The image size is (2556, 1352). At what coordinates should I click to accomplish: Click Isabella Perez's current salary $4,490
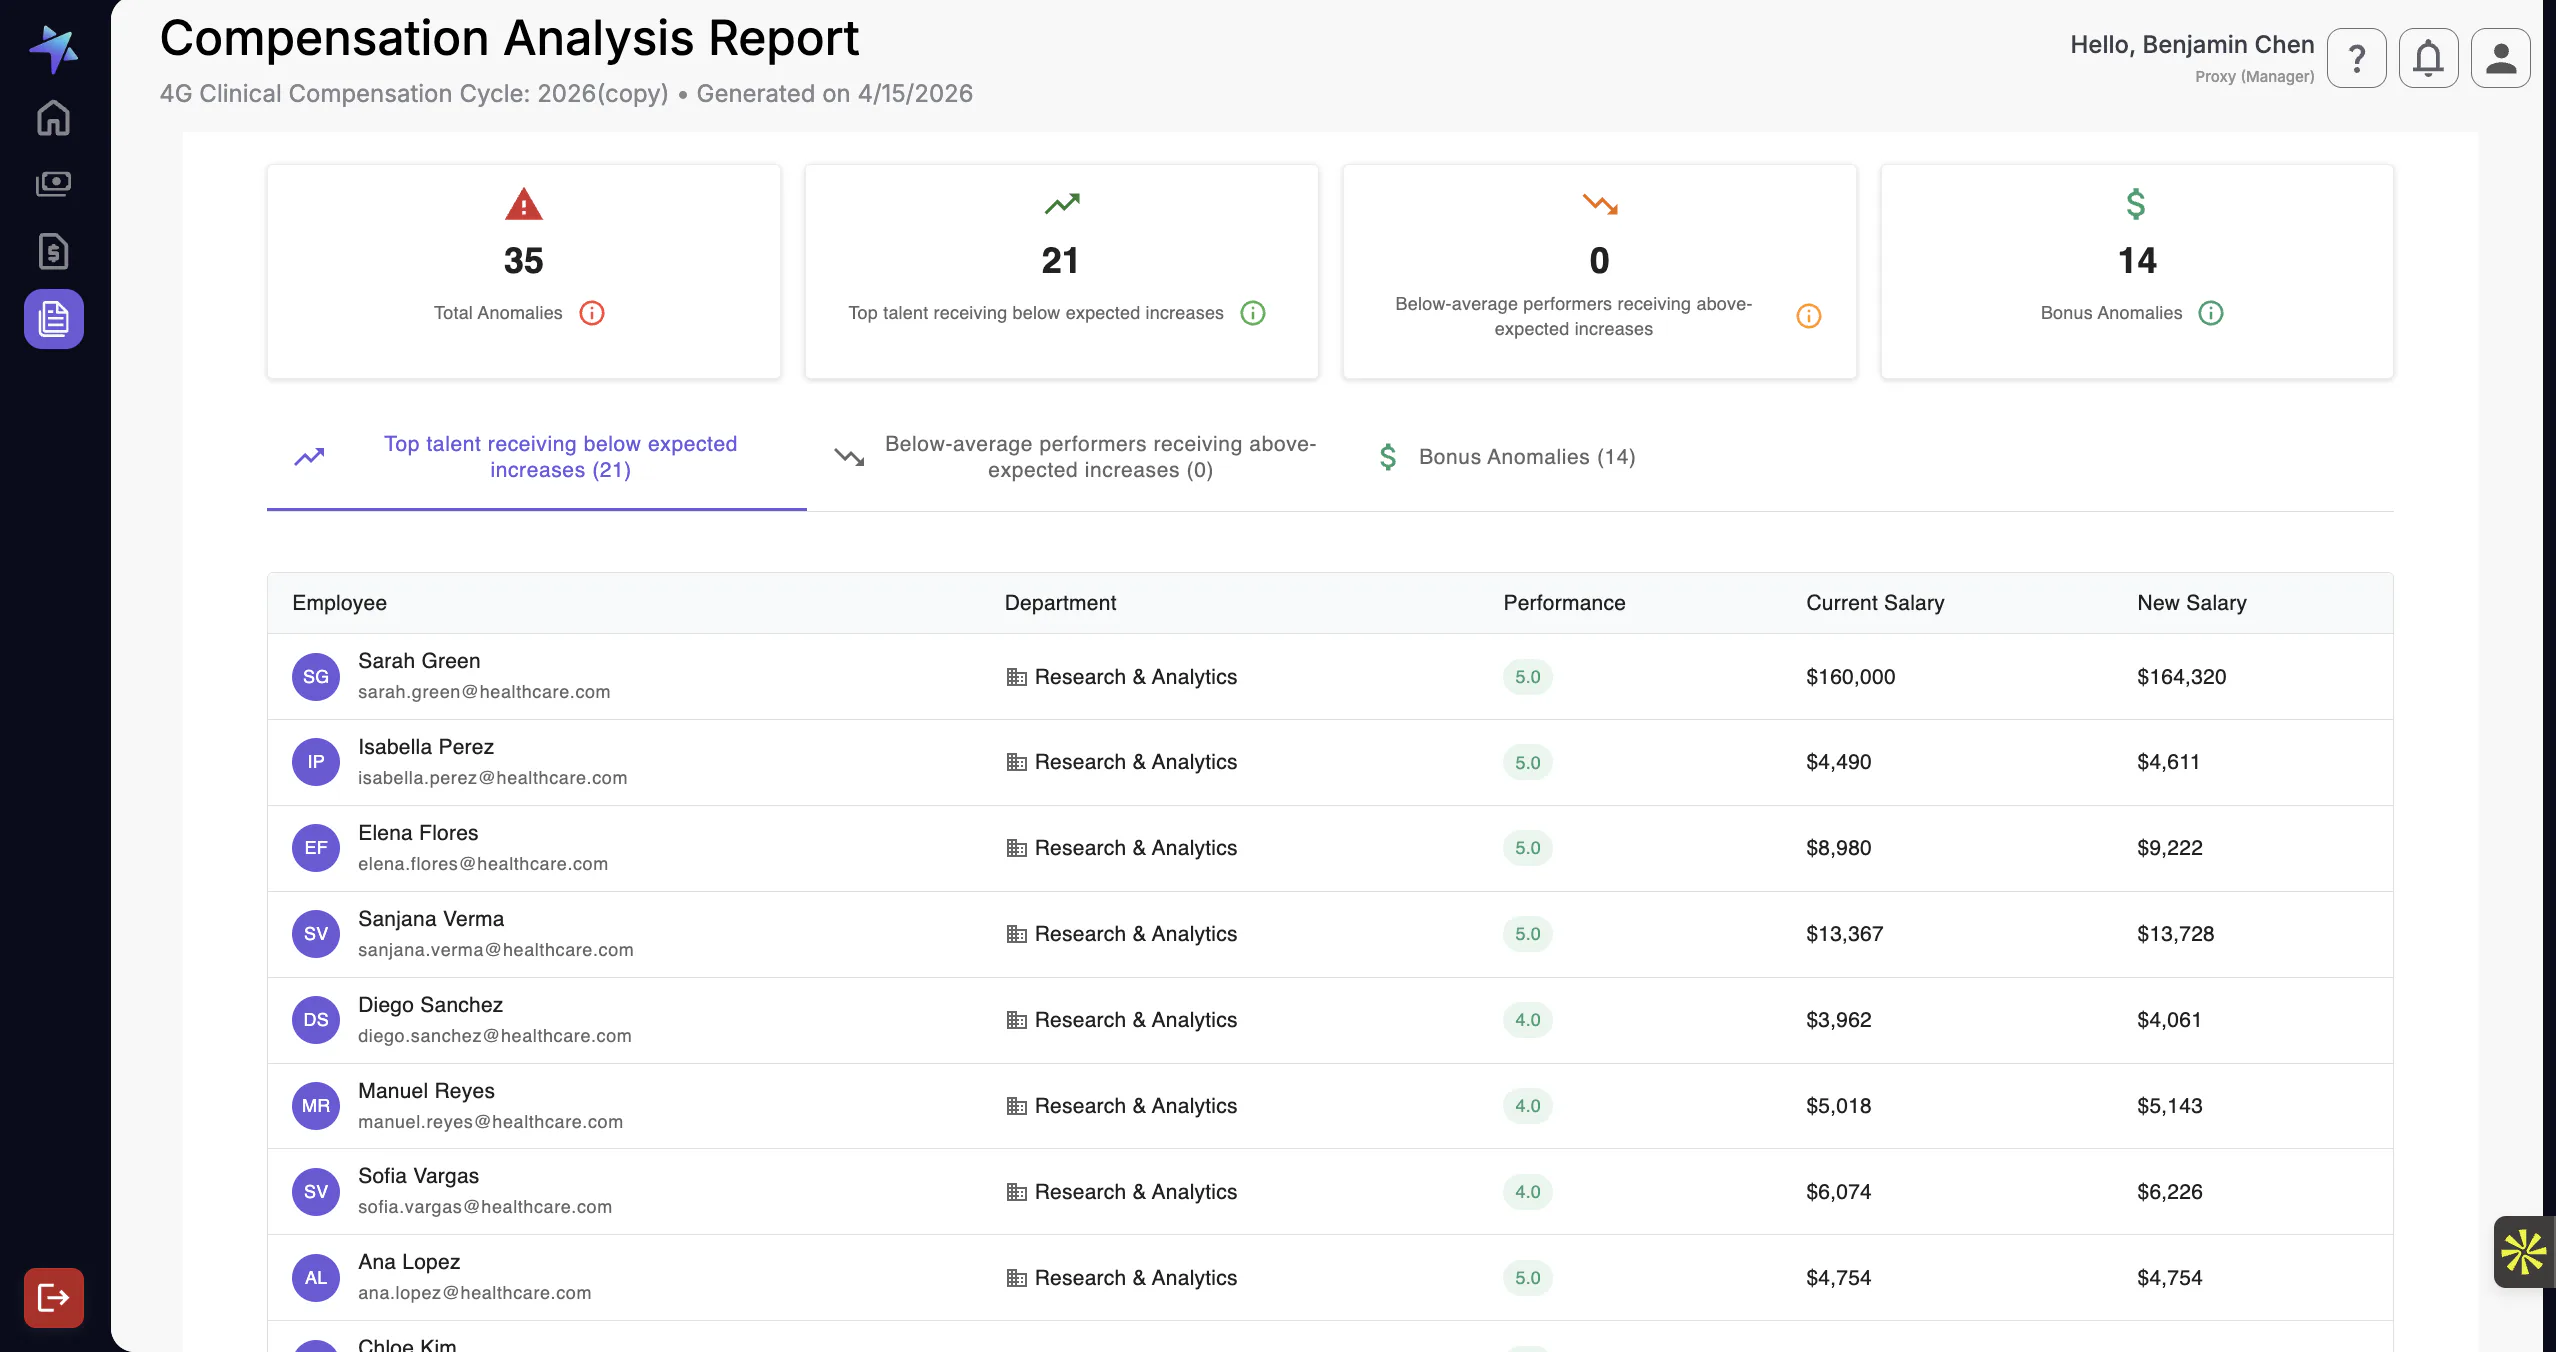1838,762
